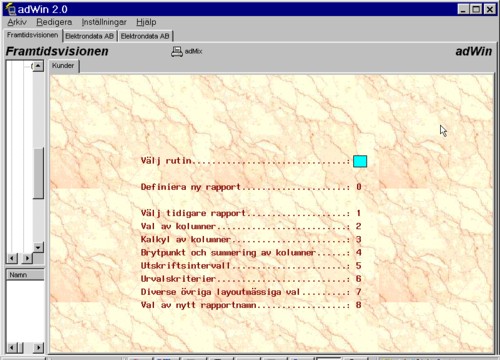
Task: Open the Hjälp menu
Action: [146, 22]
